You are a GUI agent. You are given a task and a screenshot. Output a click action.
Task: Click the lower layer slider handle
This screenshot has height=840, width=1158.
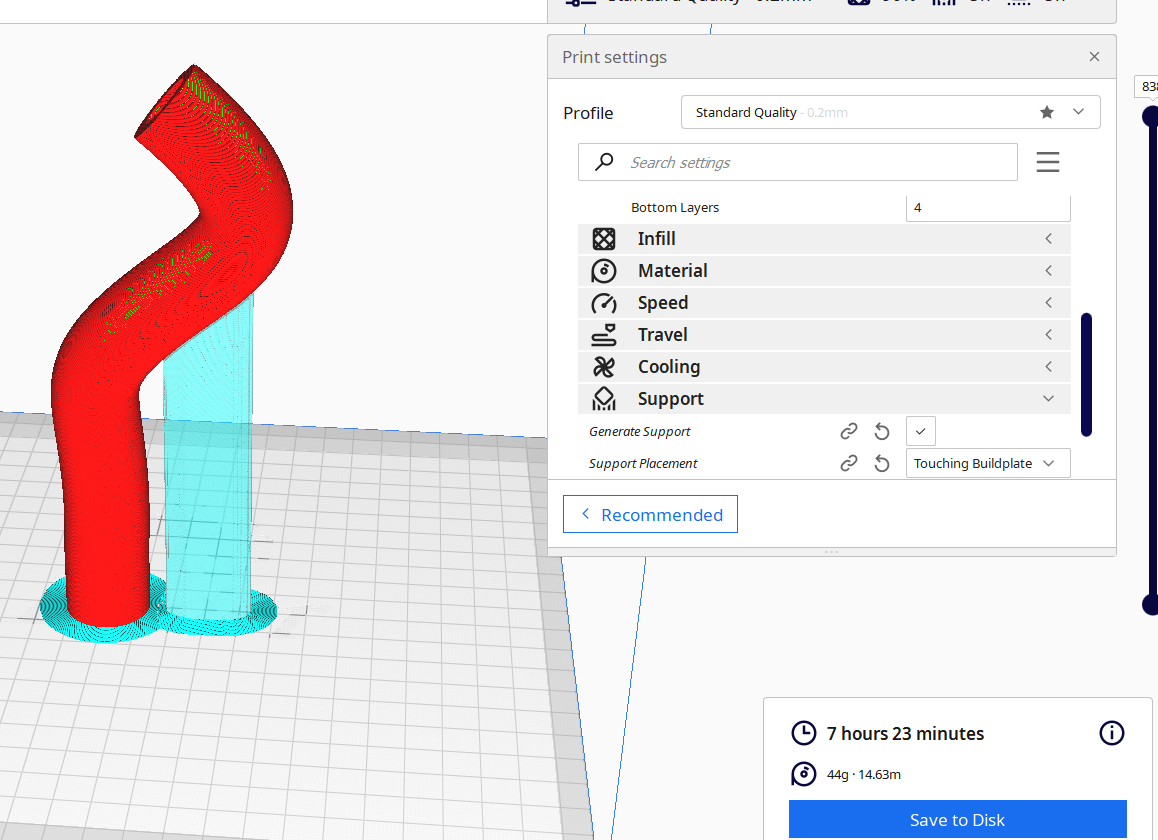tap(1151, 604)
